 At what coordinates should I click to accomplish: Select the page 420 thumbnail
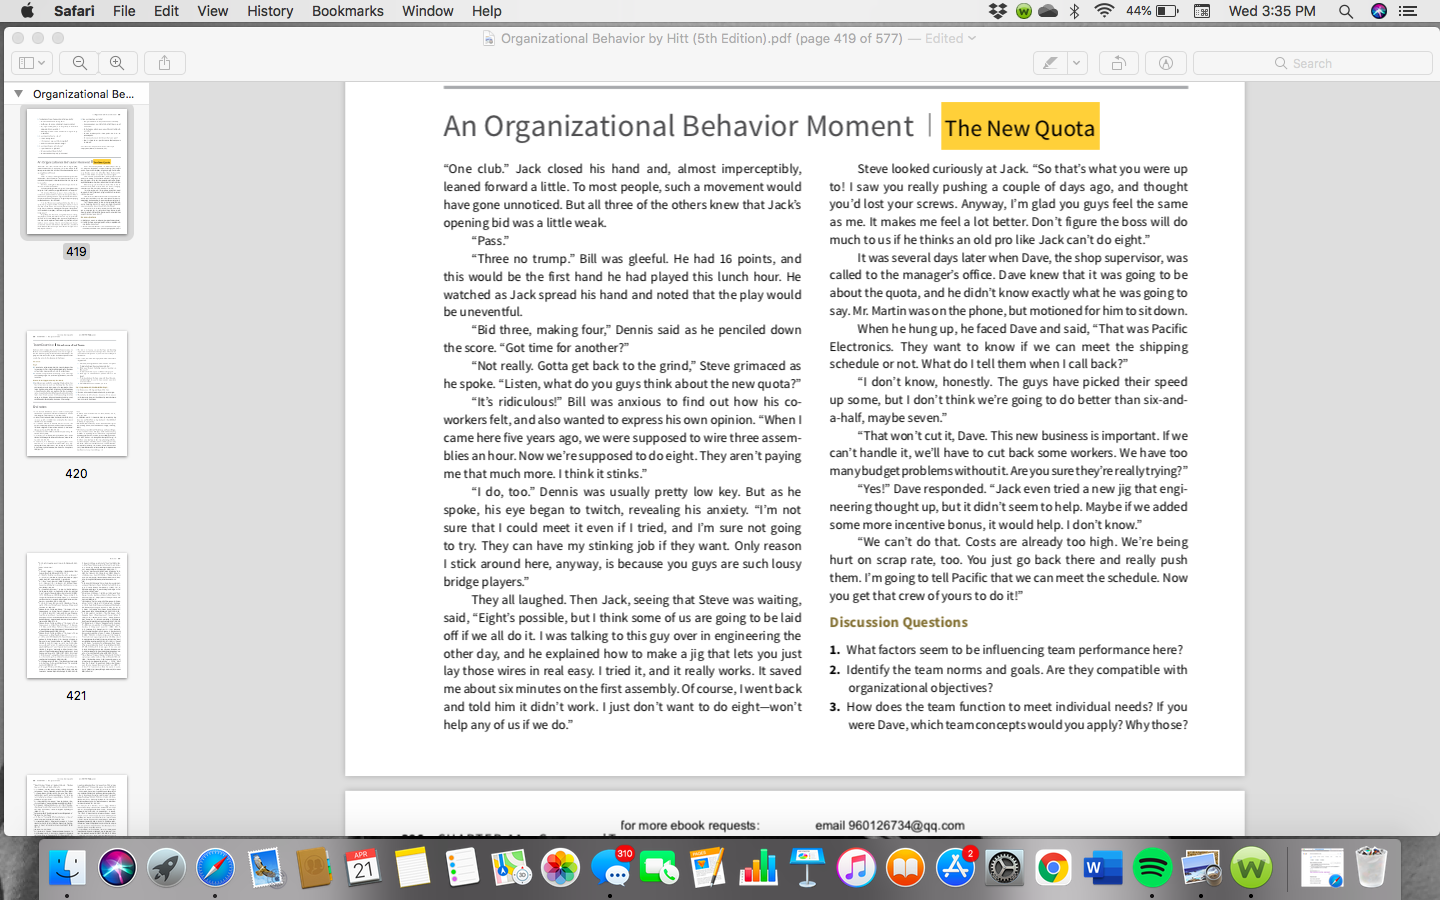[77, 393]
